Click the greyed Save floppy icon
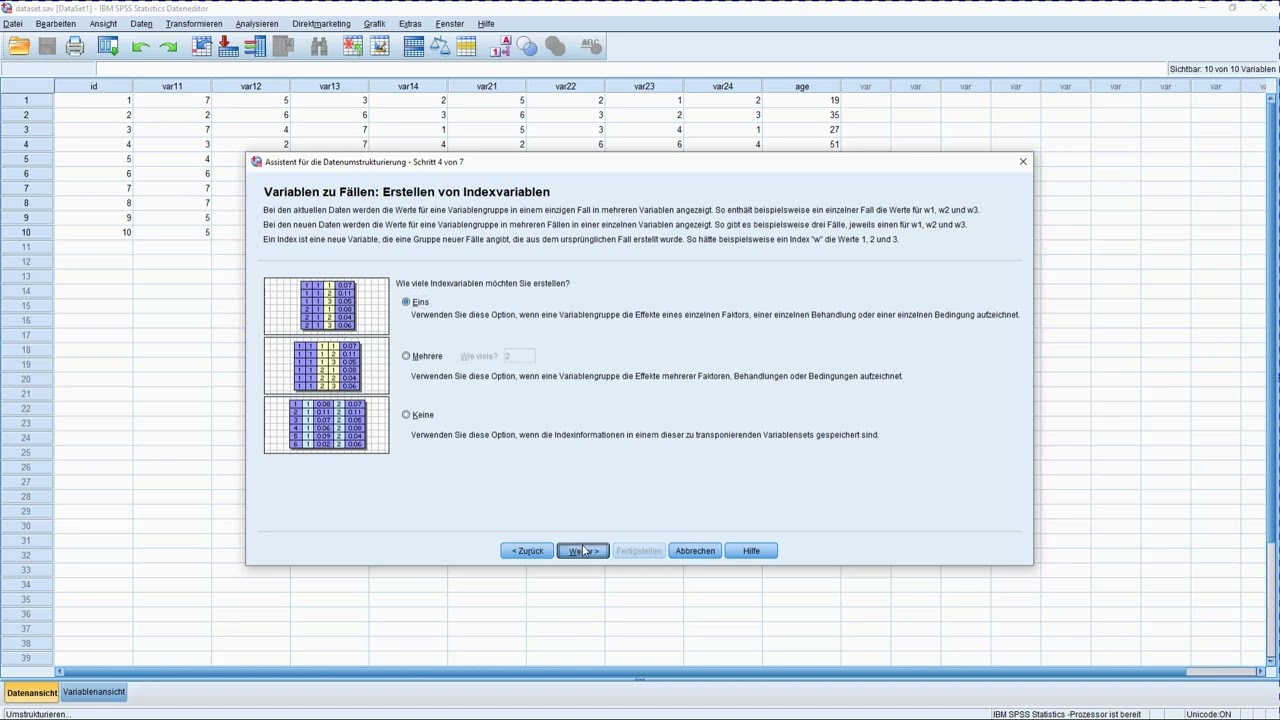The height and width of the screenshot is (720, 1280). tap(47, 46)
